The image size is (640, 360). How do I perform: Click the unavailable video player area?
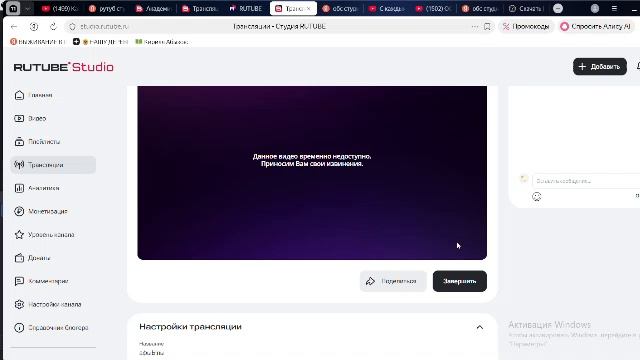click(x=312, y=173)
